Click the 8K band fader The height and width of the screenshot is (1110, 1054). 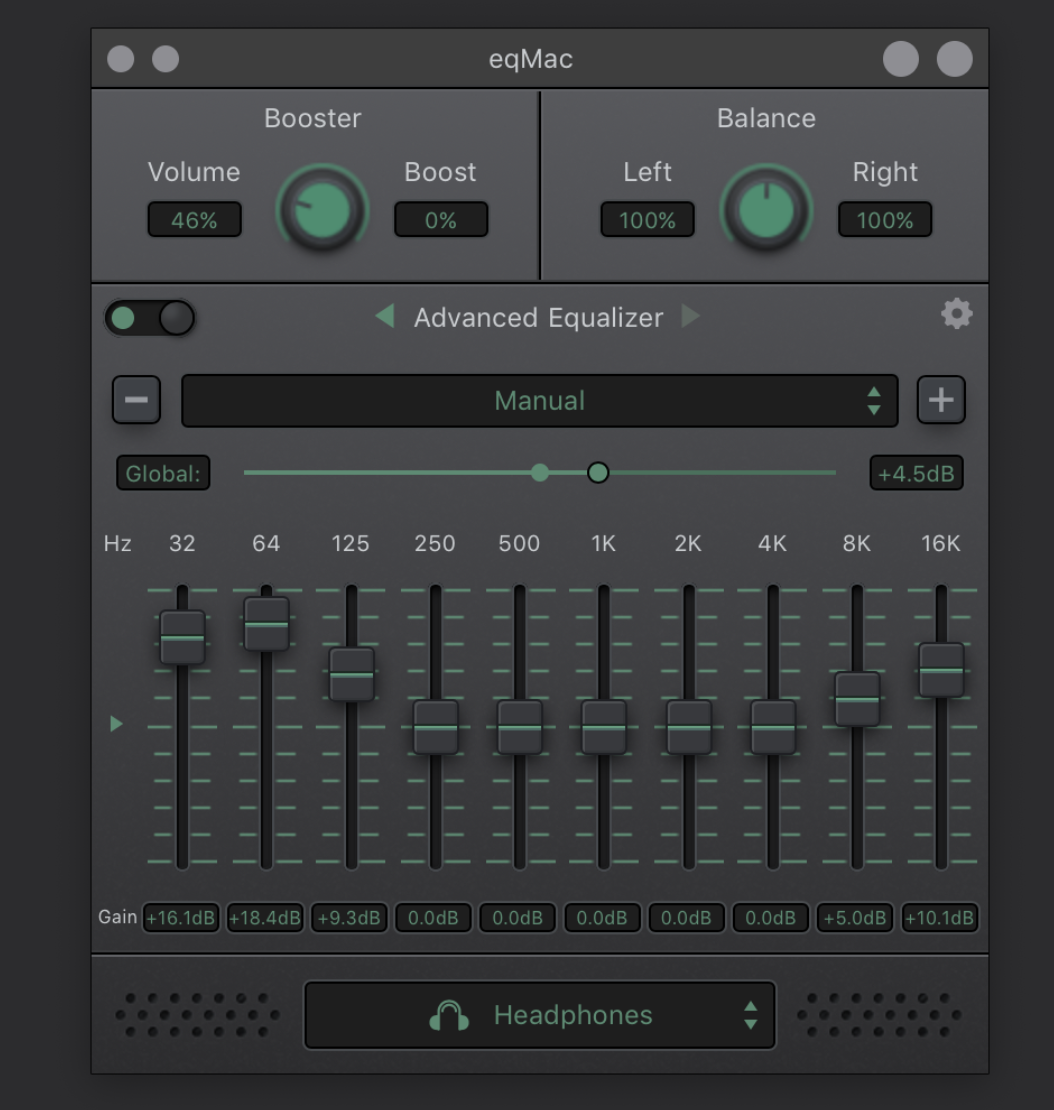[857, 699]
